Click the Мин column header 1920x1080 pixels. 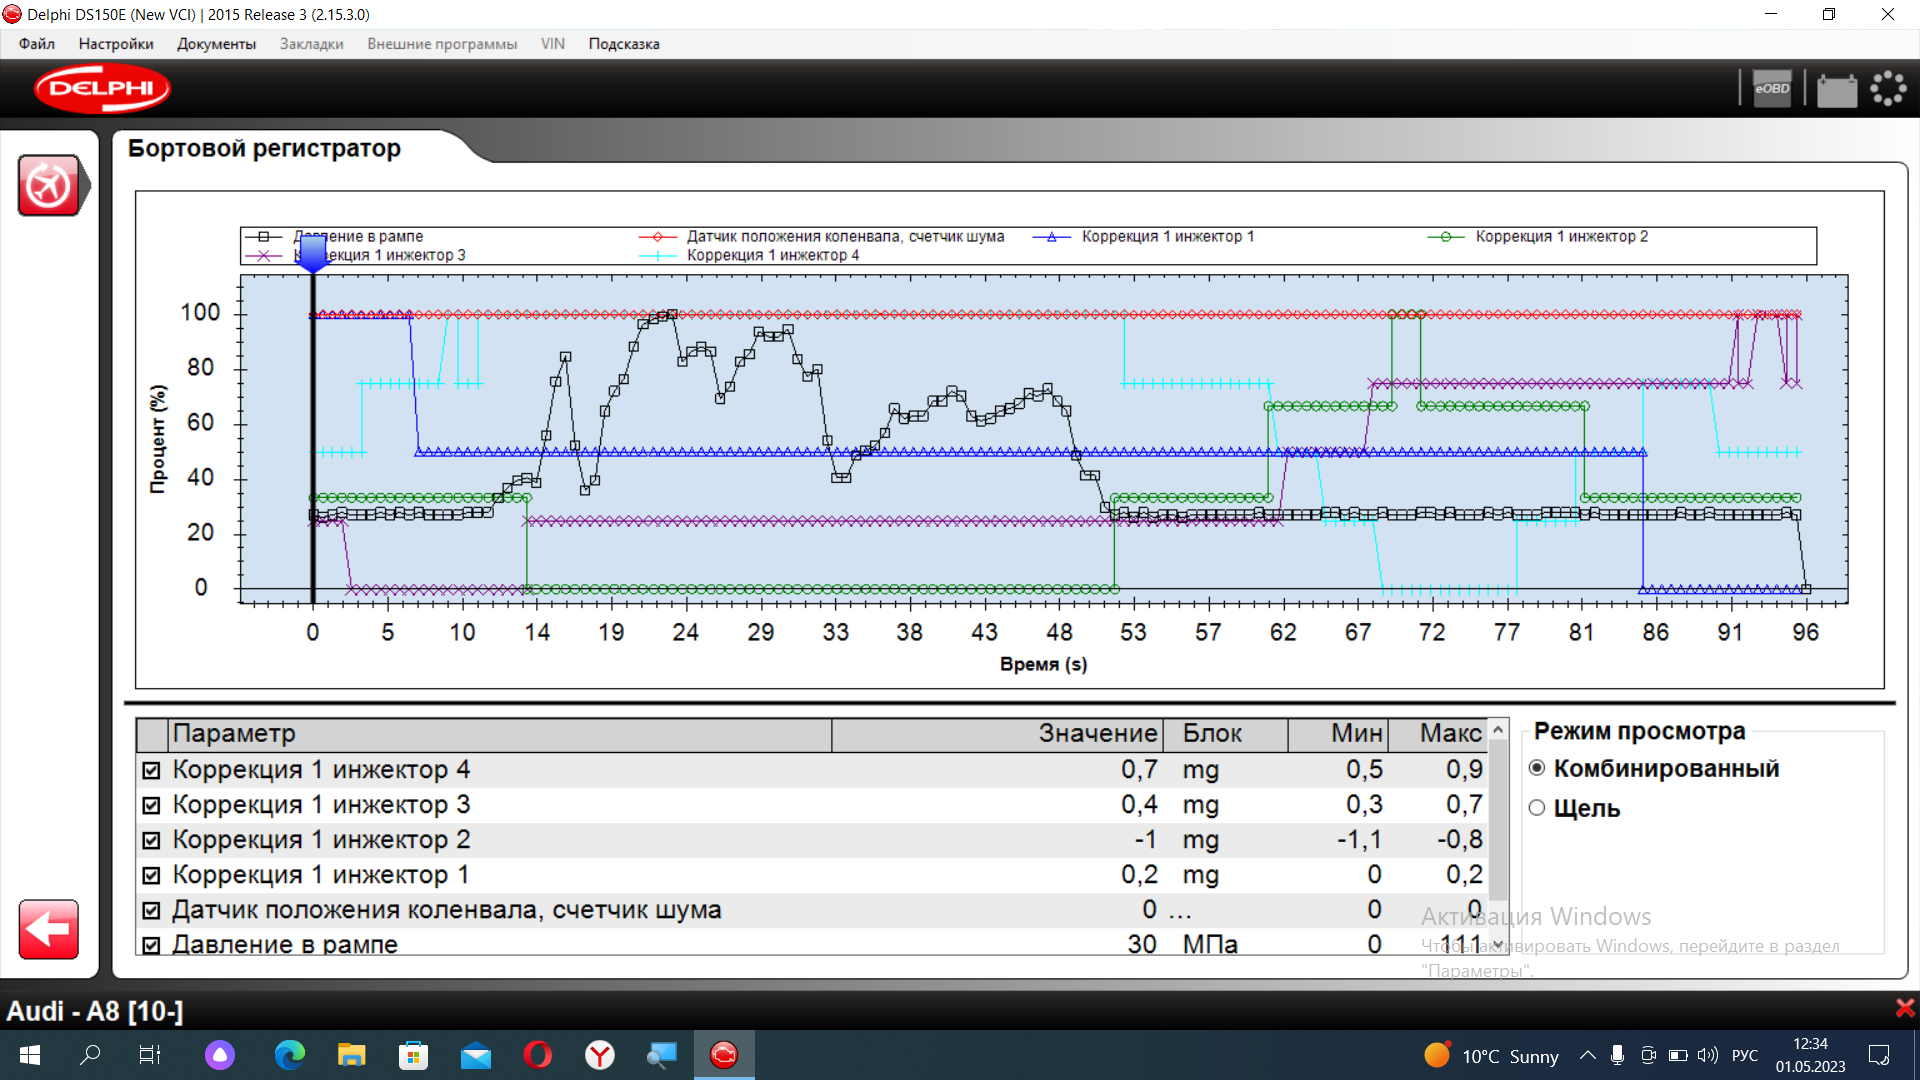tap(1338, 734)
